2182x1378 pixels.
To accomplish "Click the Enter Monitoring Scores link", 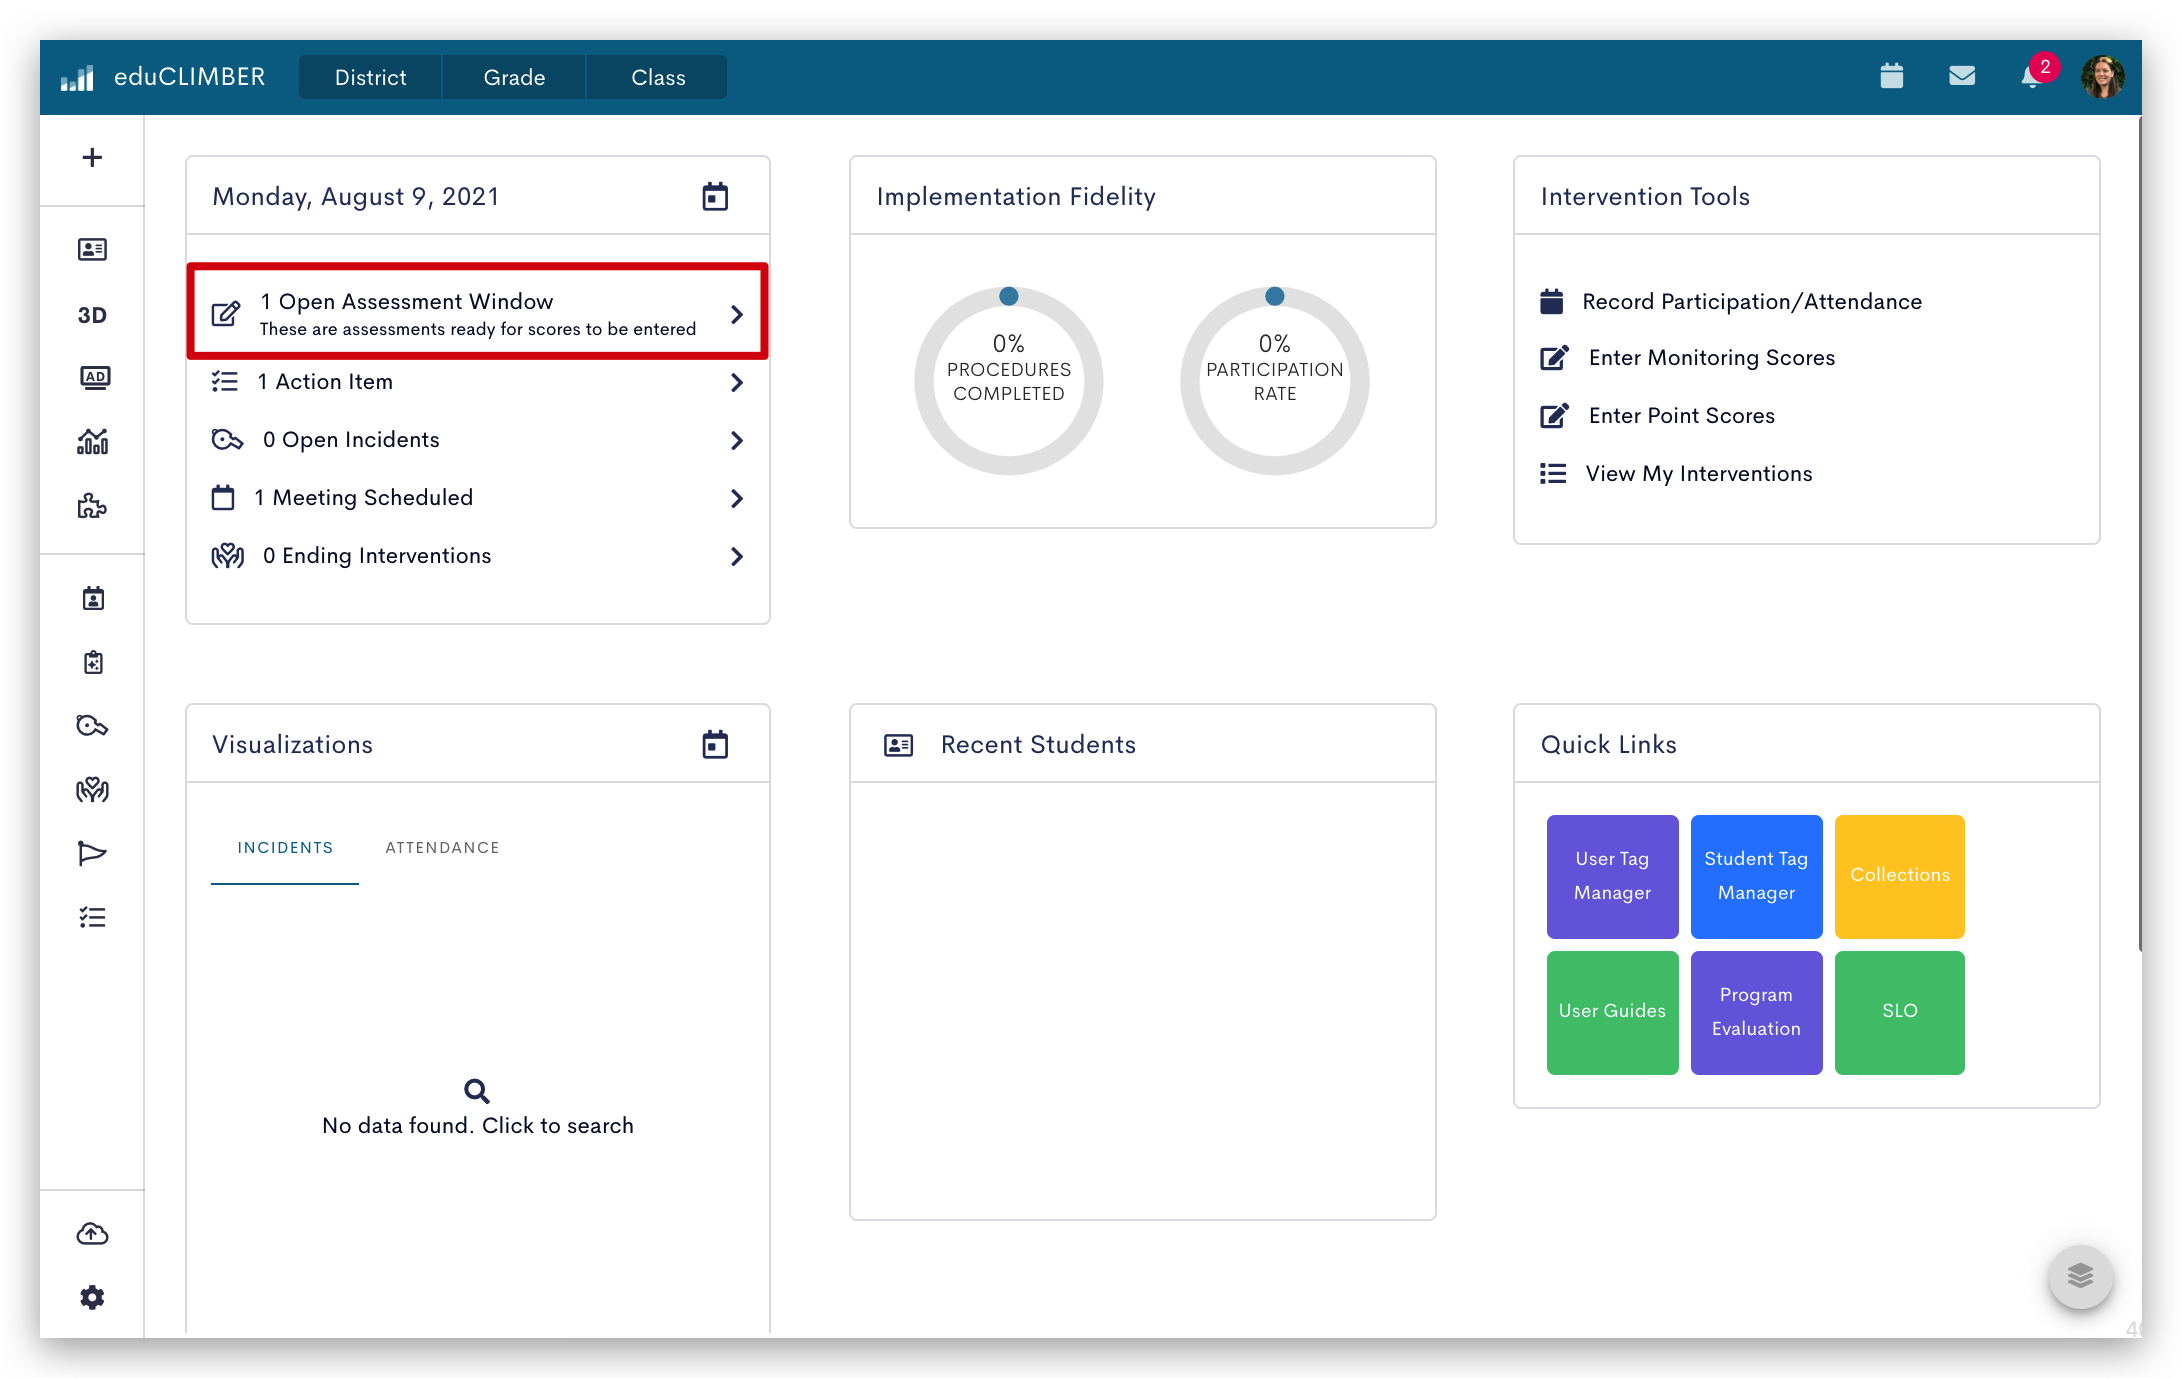I will 1712,357.
